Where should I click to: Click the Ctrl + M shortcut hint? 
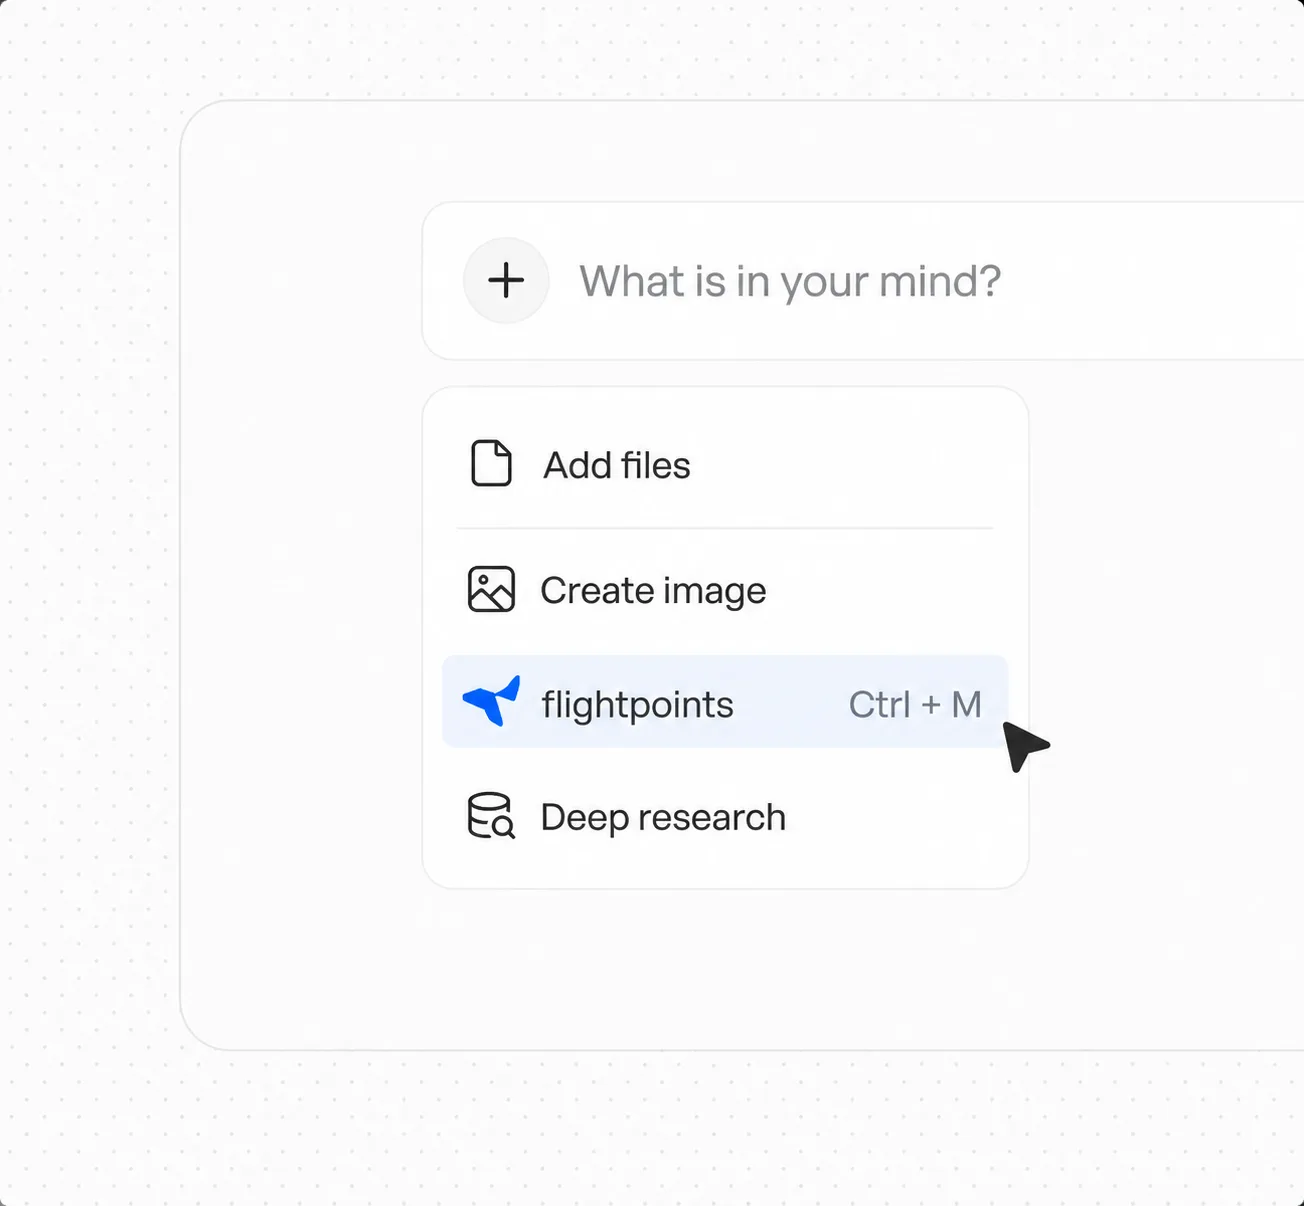(915, 704)
